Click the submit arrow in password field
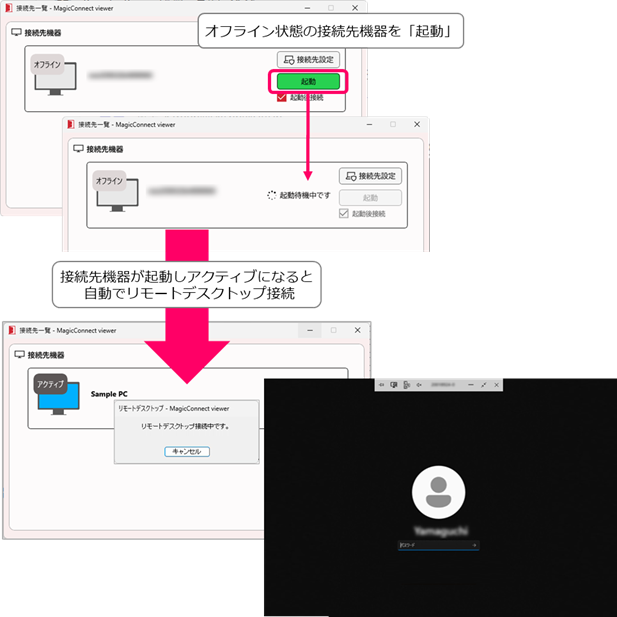This screenshot has height=617, width=617. (474, 545)
